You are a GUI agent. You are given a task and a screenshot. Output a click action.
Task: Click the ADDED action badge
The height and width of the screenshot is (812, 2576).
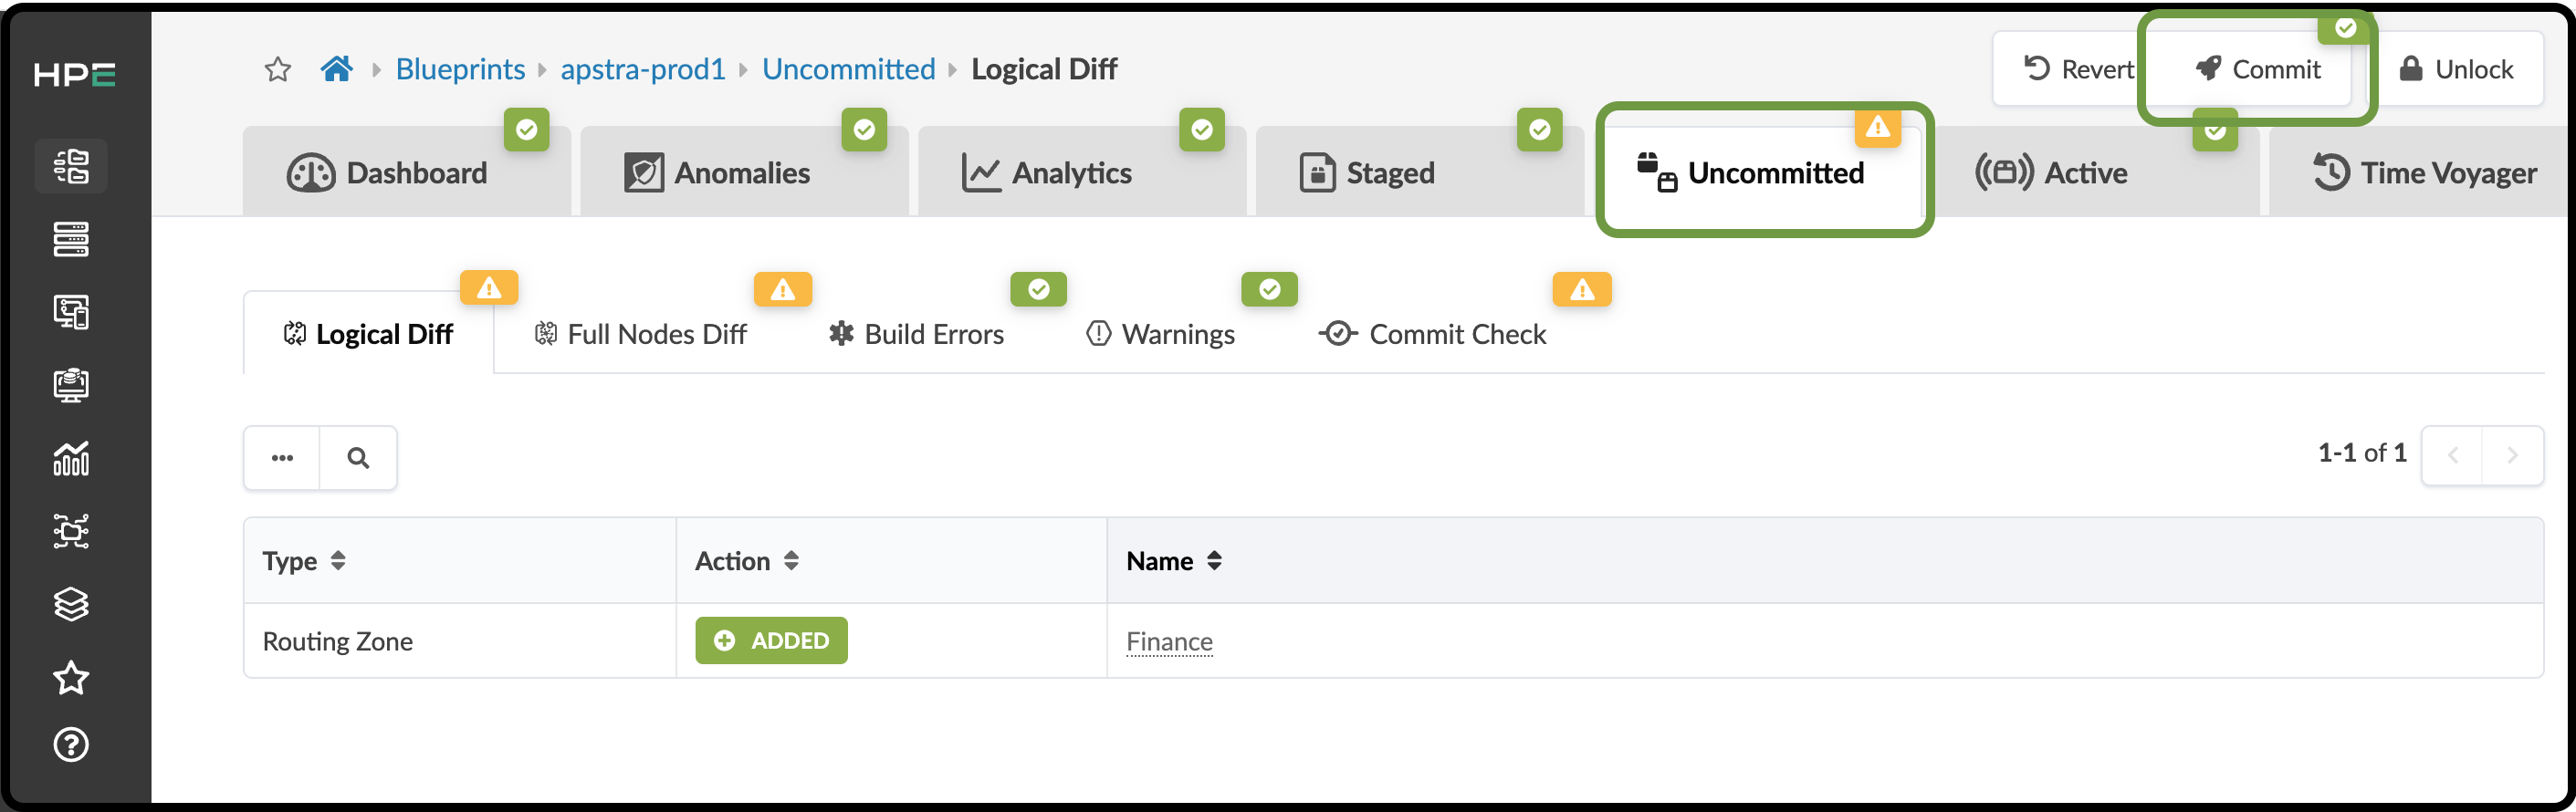[771, 640]
